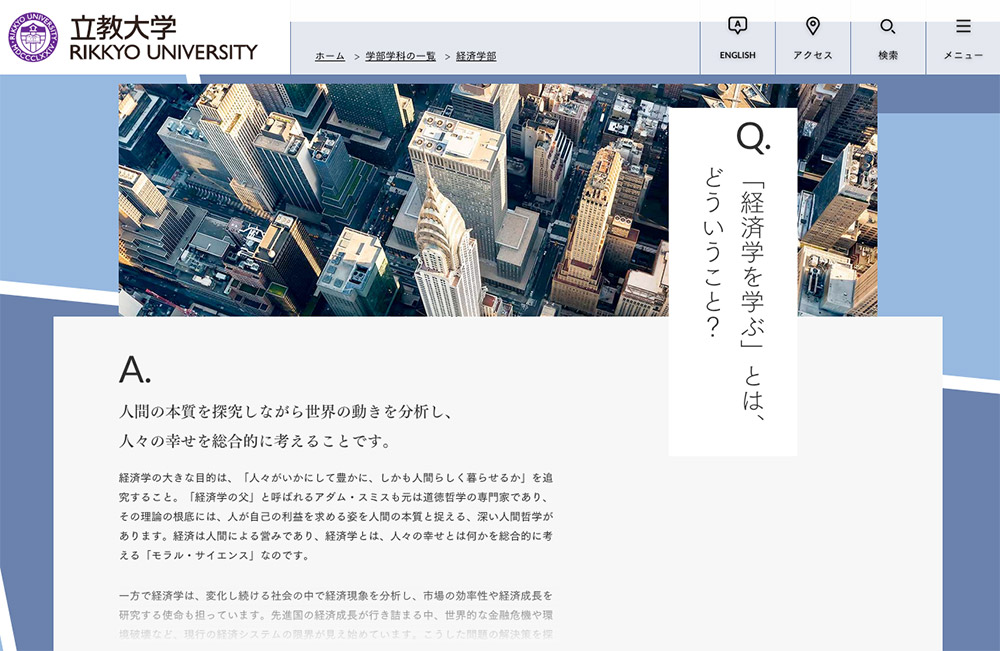Viewport: 1000px width, 651px height.
Task: Click the line ending 「モラル・サイエンス」なのです。
Action: (x=214, y=555)
